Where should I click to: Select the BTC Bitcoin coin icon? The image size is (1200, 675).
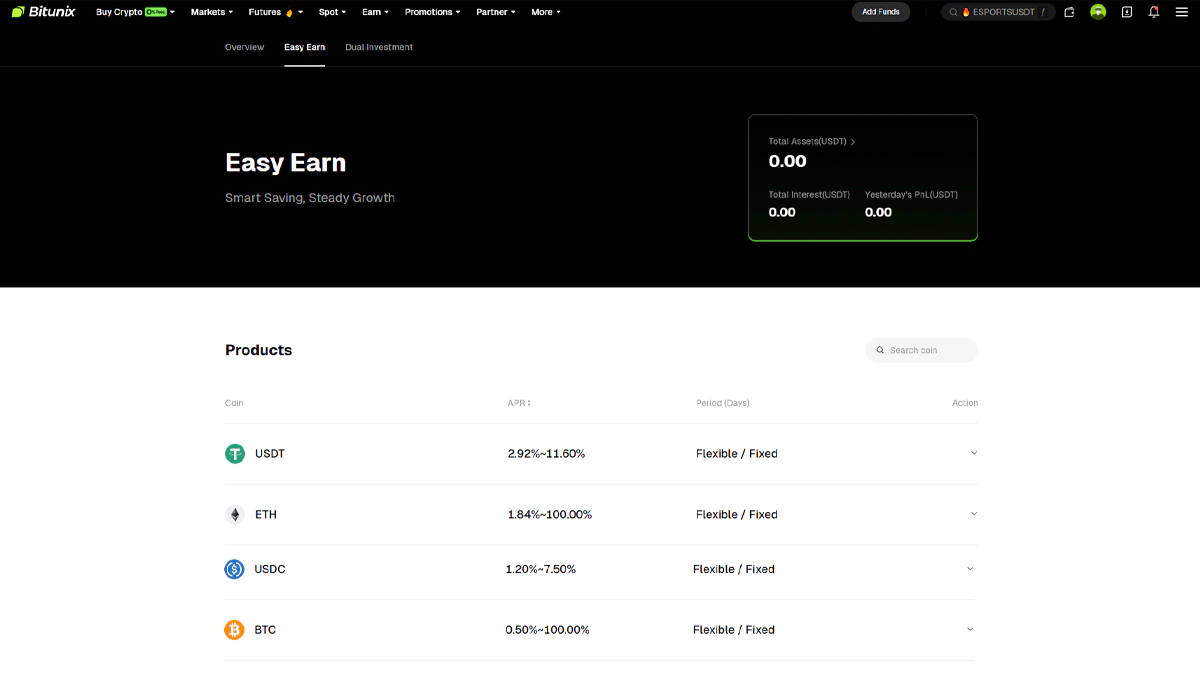pos(235,629)
